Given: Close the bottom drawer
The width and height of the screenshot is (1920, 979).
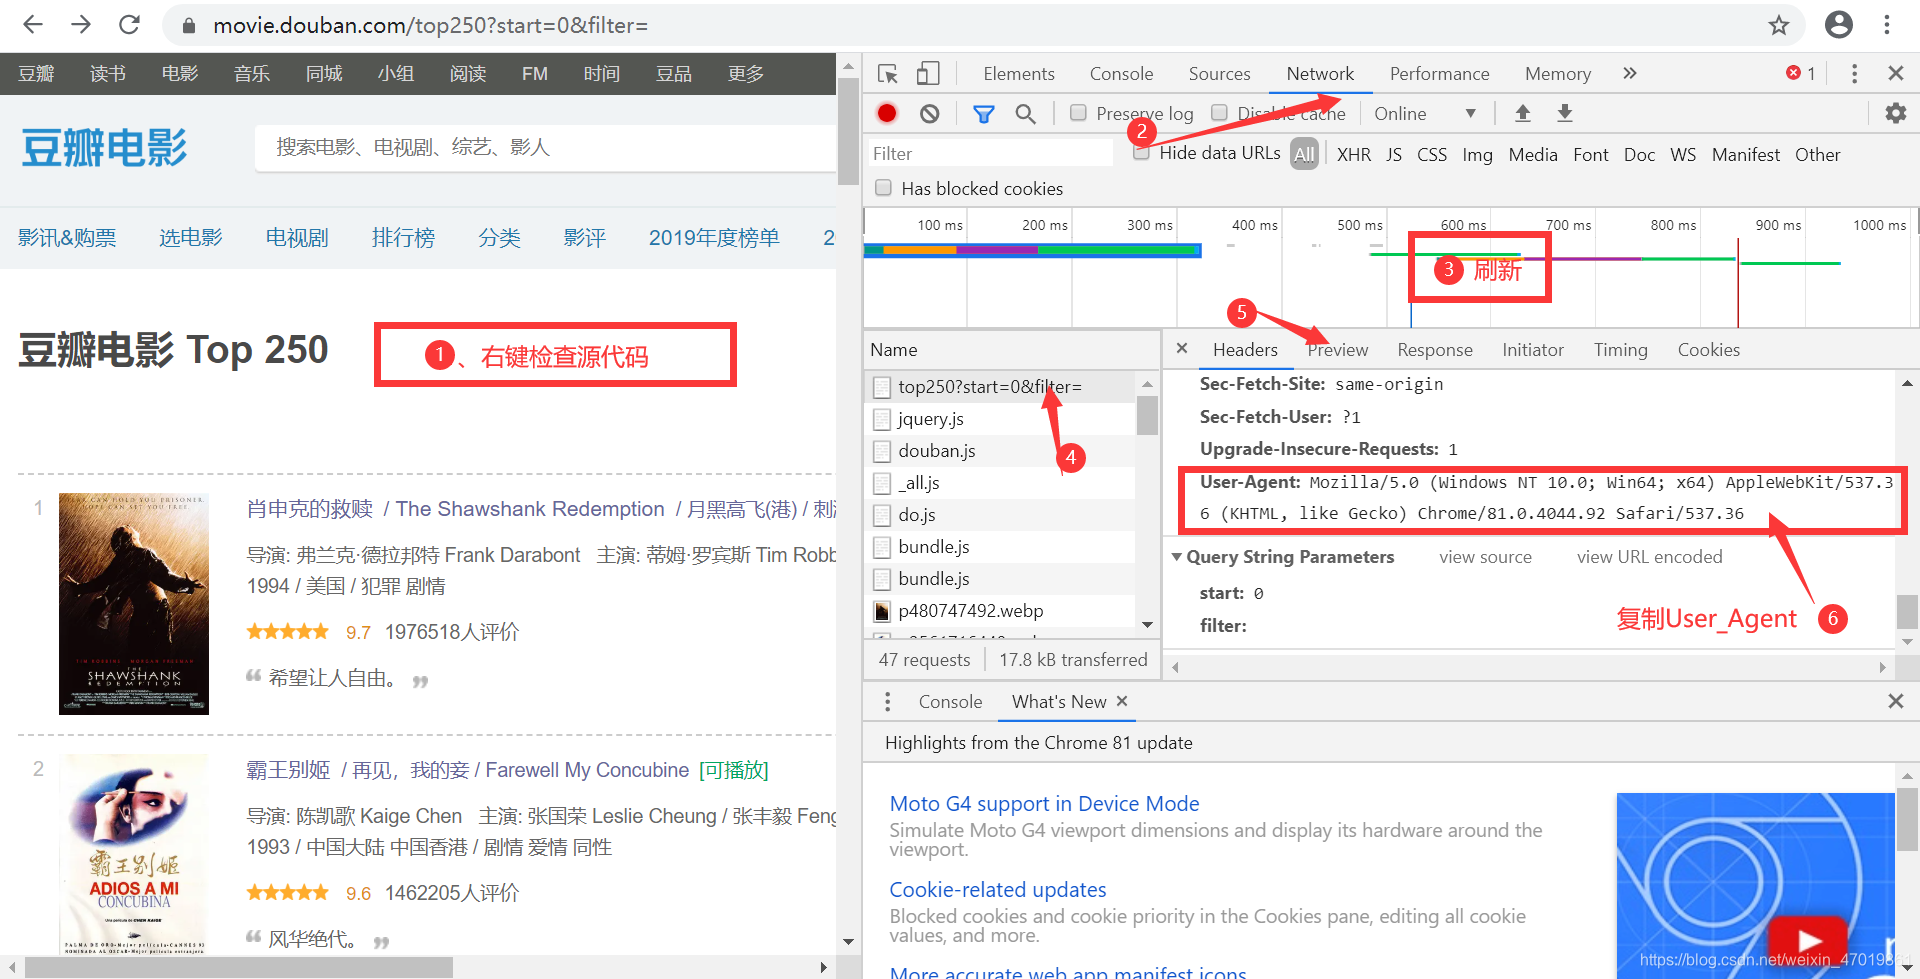Looking at the screenshot, I should (x=1895, y=701).
